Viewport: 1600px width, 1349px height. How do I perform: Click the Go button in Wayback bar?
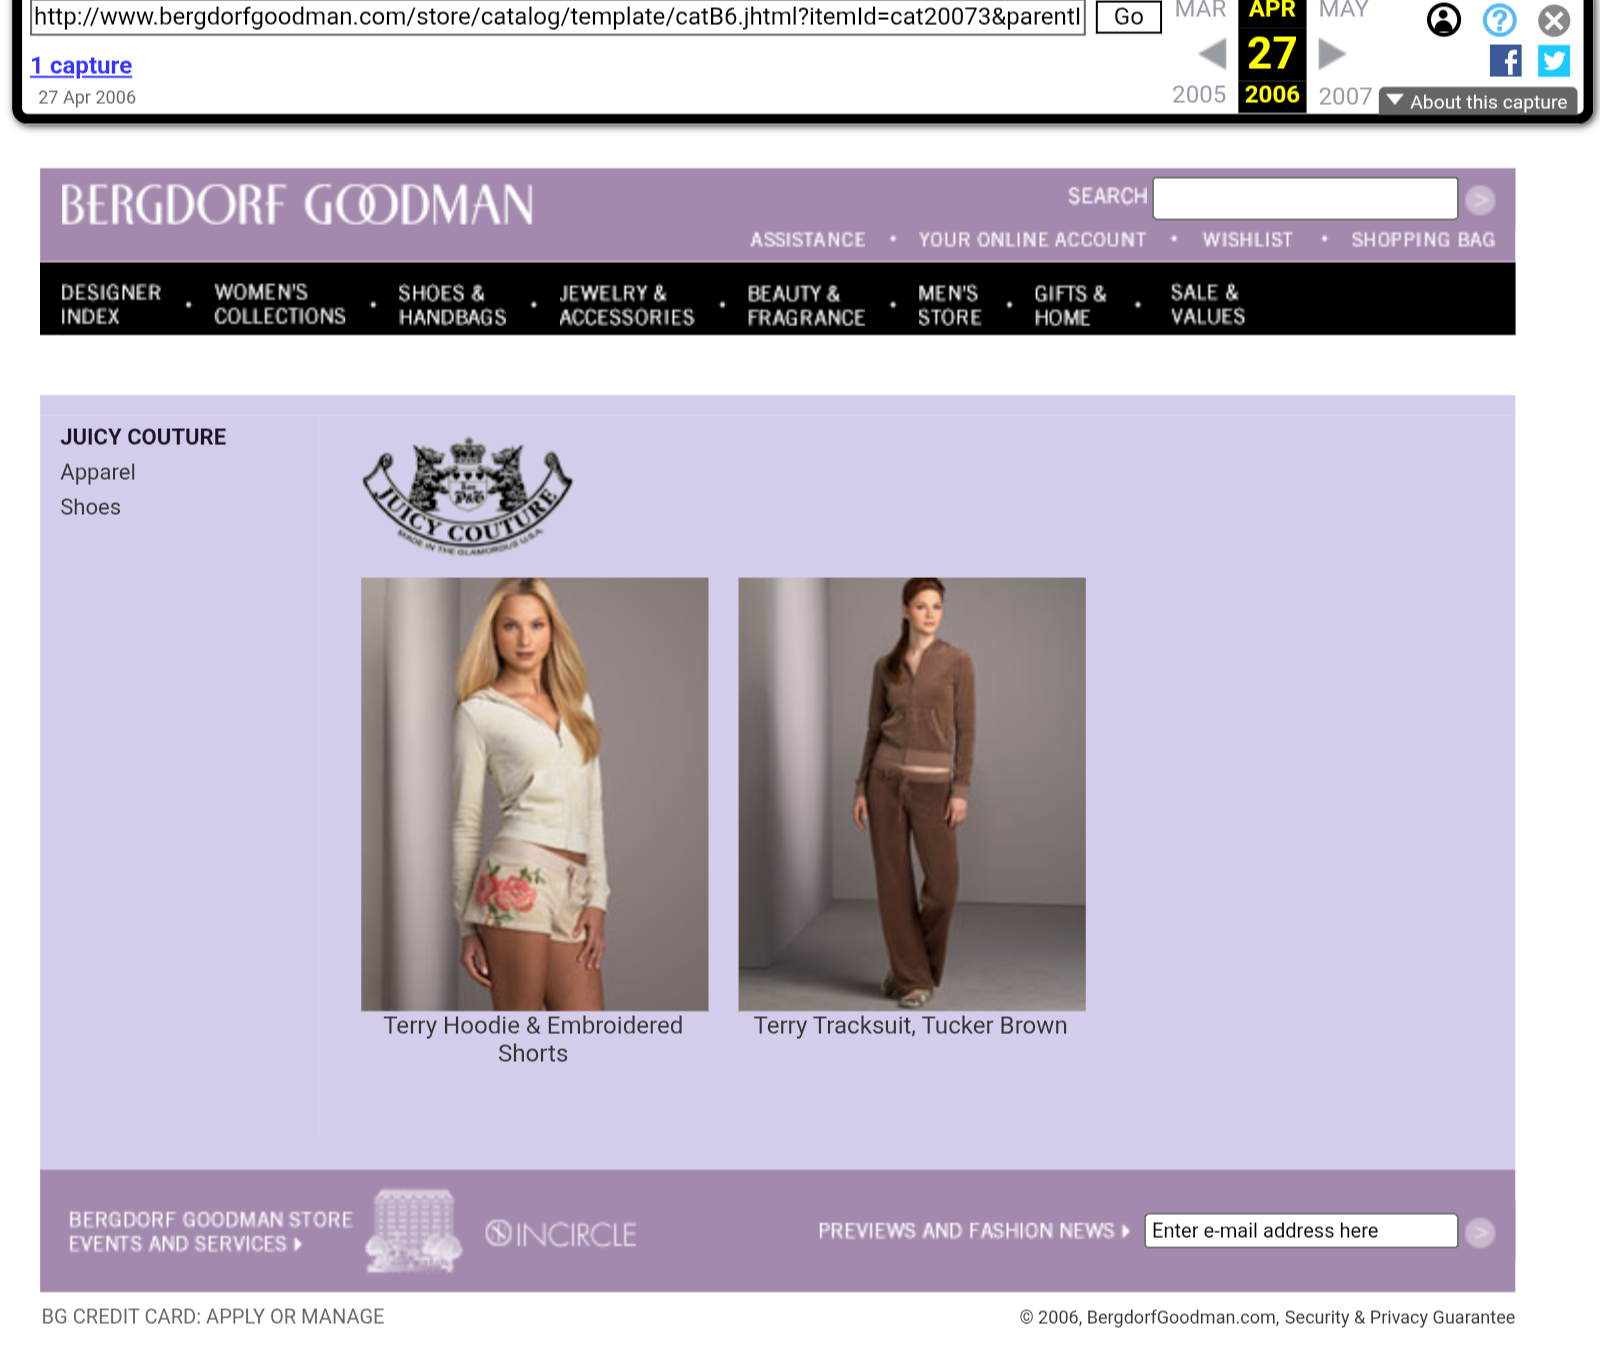pos(1128,16)
